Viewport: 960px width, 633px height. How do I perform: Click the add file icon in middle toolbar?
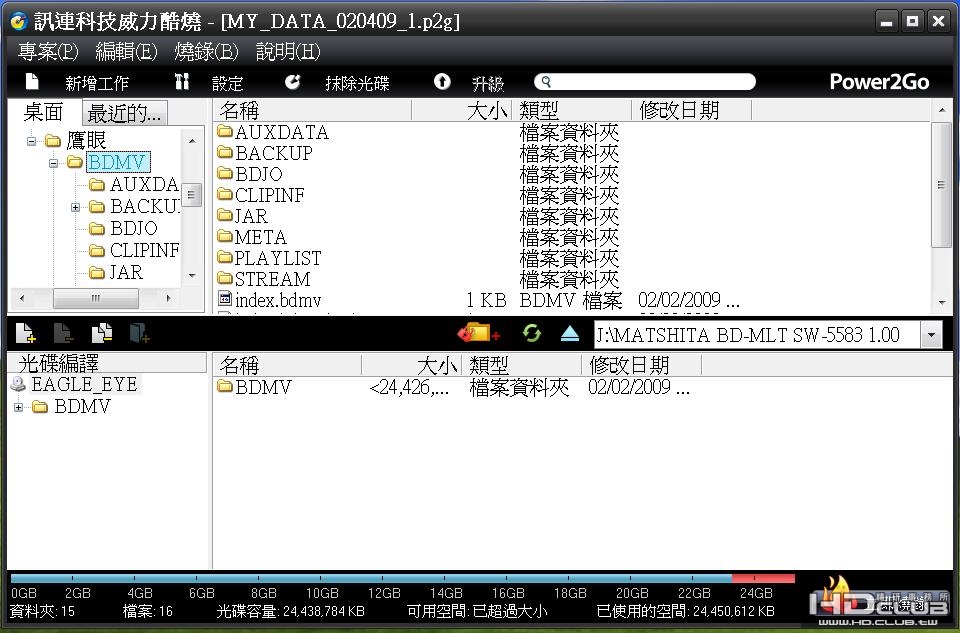25,332
